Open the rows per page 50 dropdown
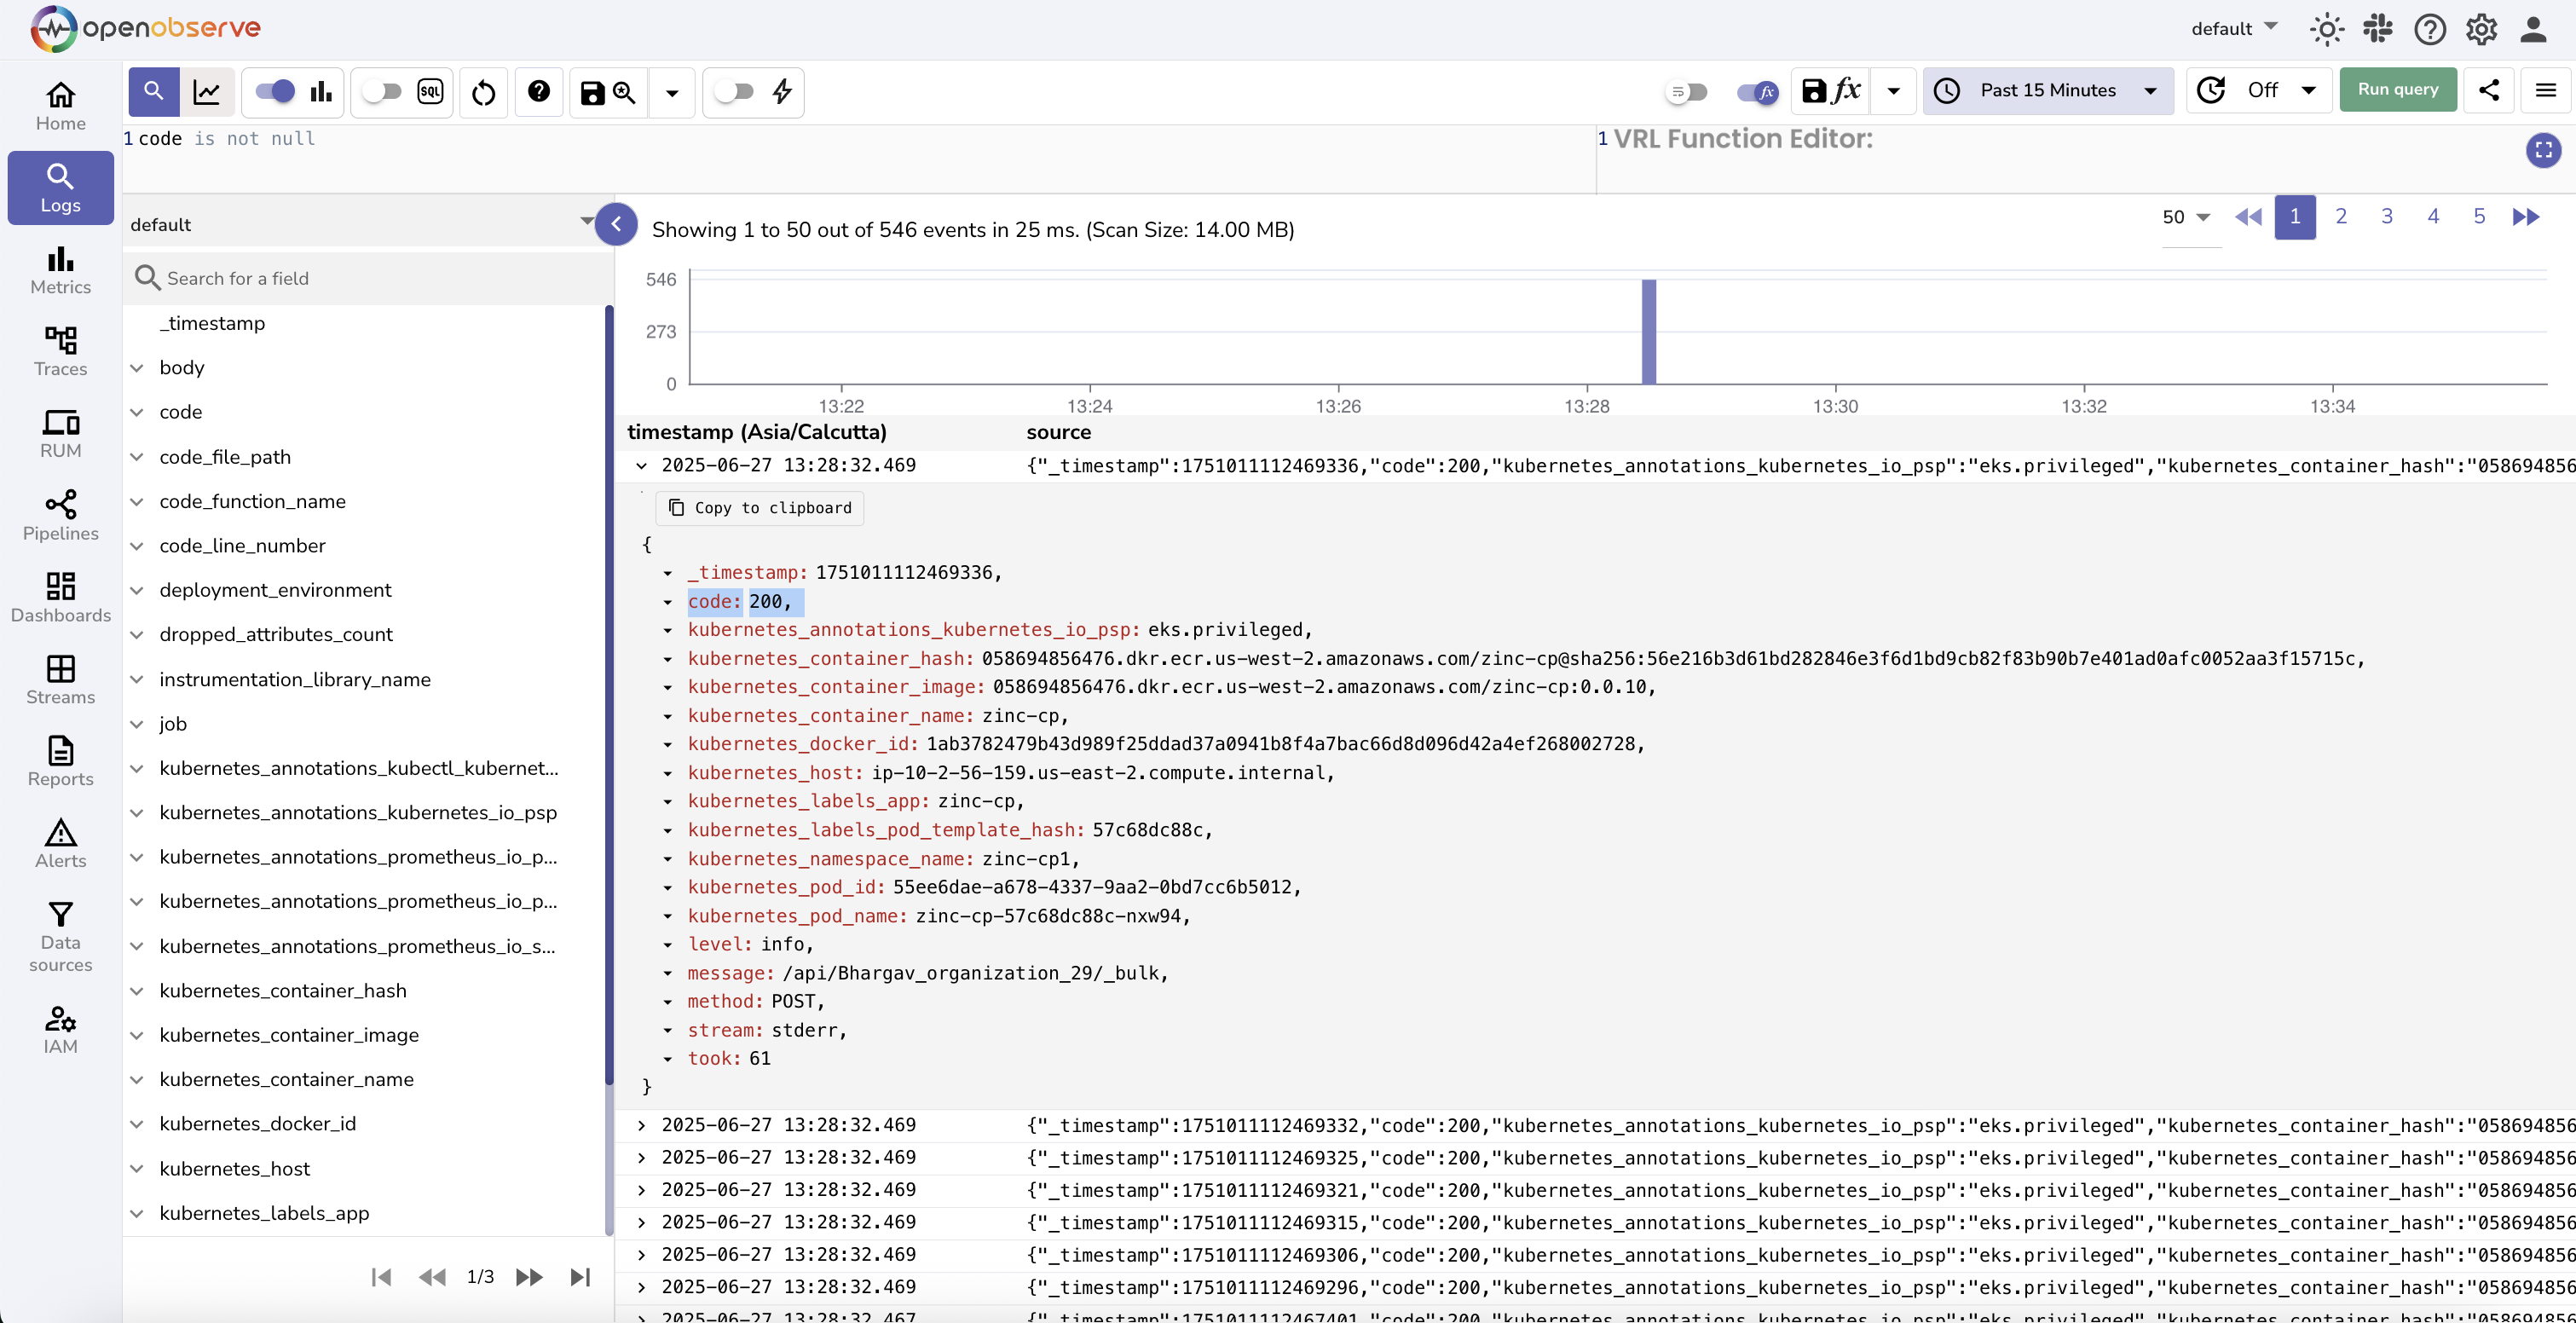Screen dimensions: 2576x1323 [x=2185, y=217]
